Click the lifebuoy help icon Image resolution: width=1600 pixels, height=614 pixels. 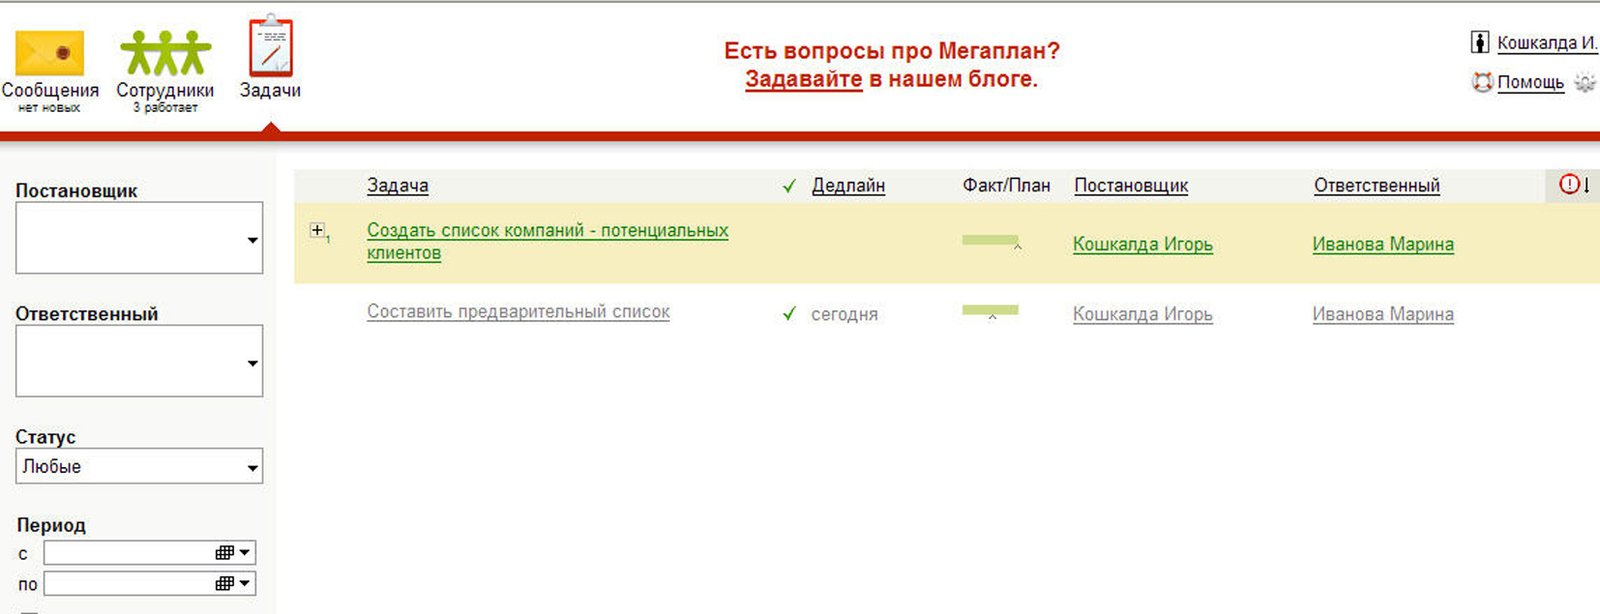pyautogui.click(x=1481, y=82)
